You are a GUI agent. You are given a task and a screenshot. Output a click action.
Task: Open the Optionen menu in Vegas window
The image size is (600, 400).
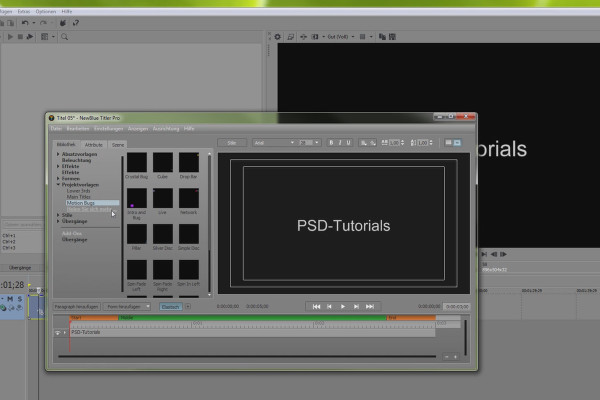pos(46,11)
